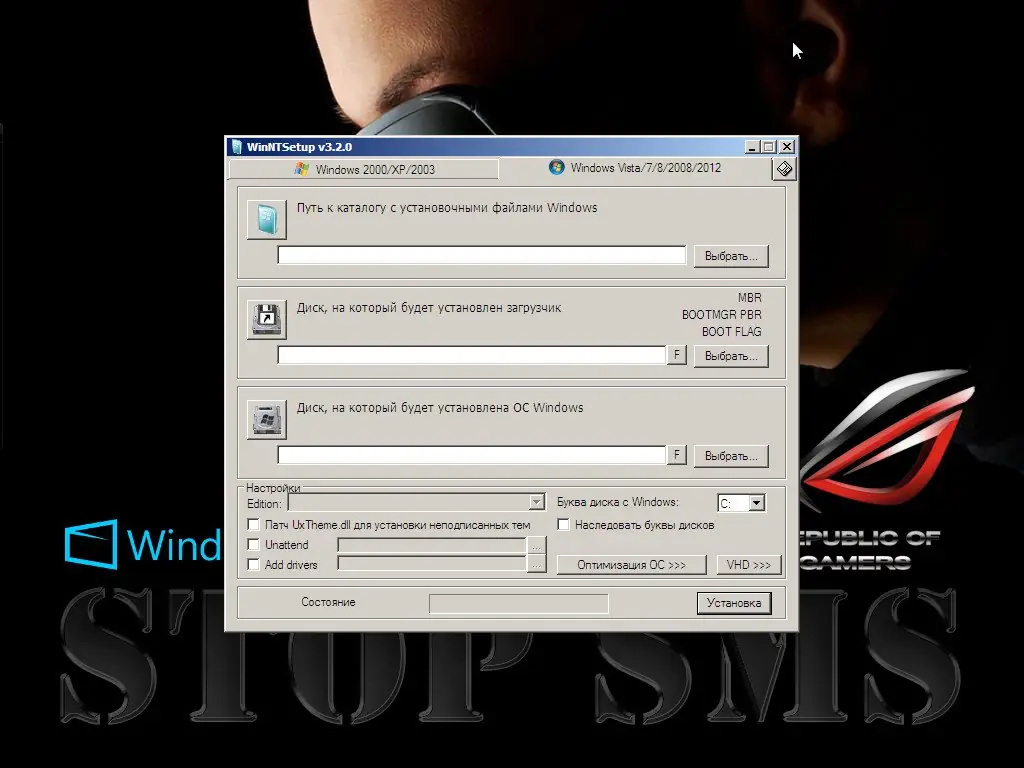Open the VHD >>> options

(x=748, y=565)
